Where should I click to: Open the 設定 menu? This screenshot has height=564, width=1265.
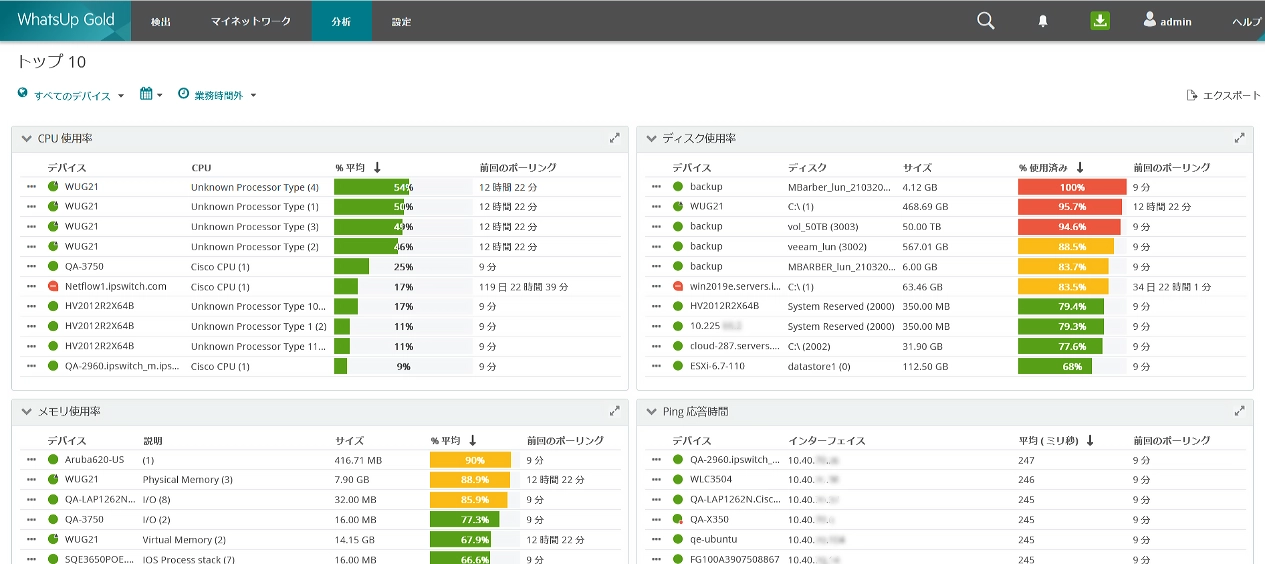tap(401, 21)
